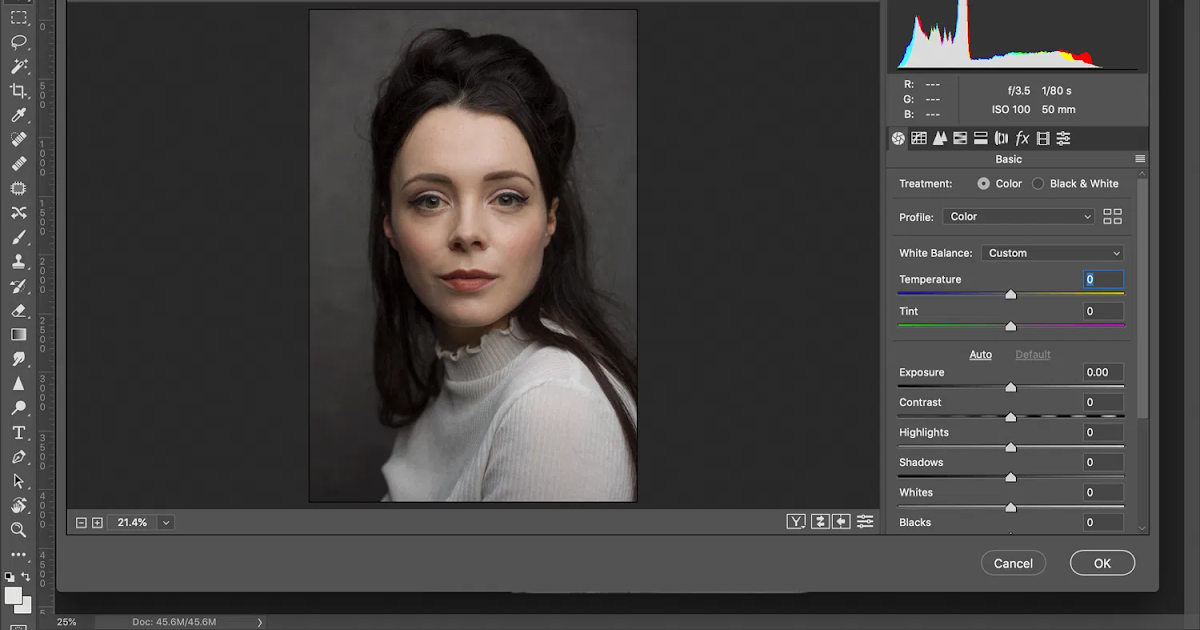Open the profile browser grid icon
The image size is (1200, 630).
pos(1112,216)
